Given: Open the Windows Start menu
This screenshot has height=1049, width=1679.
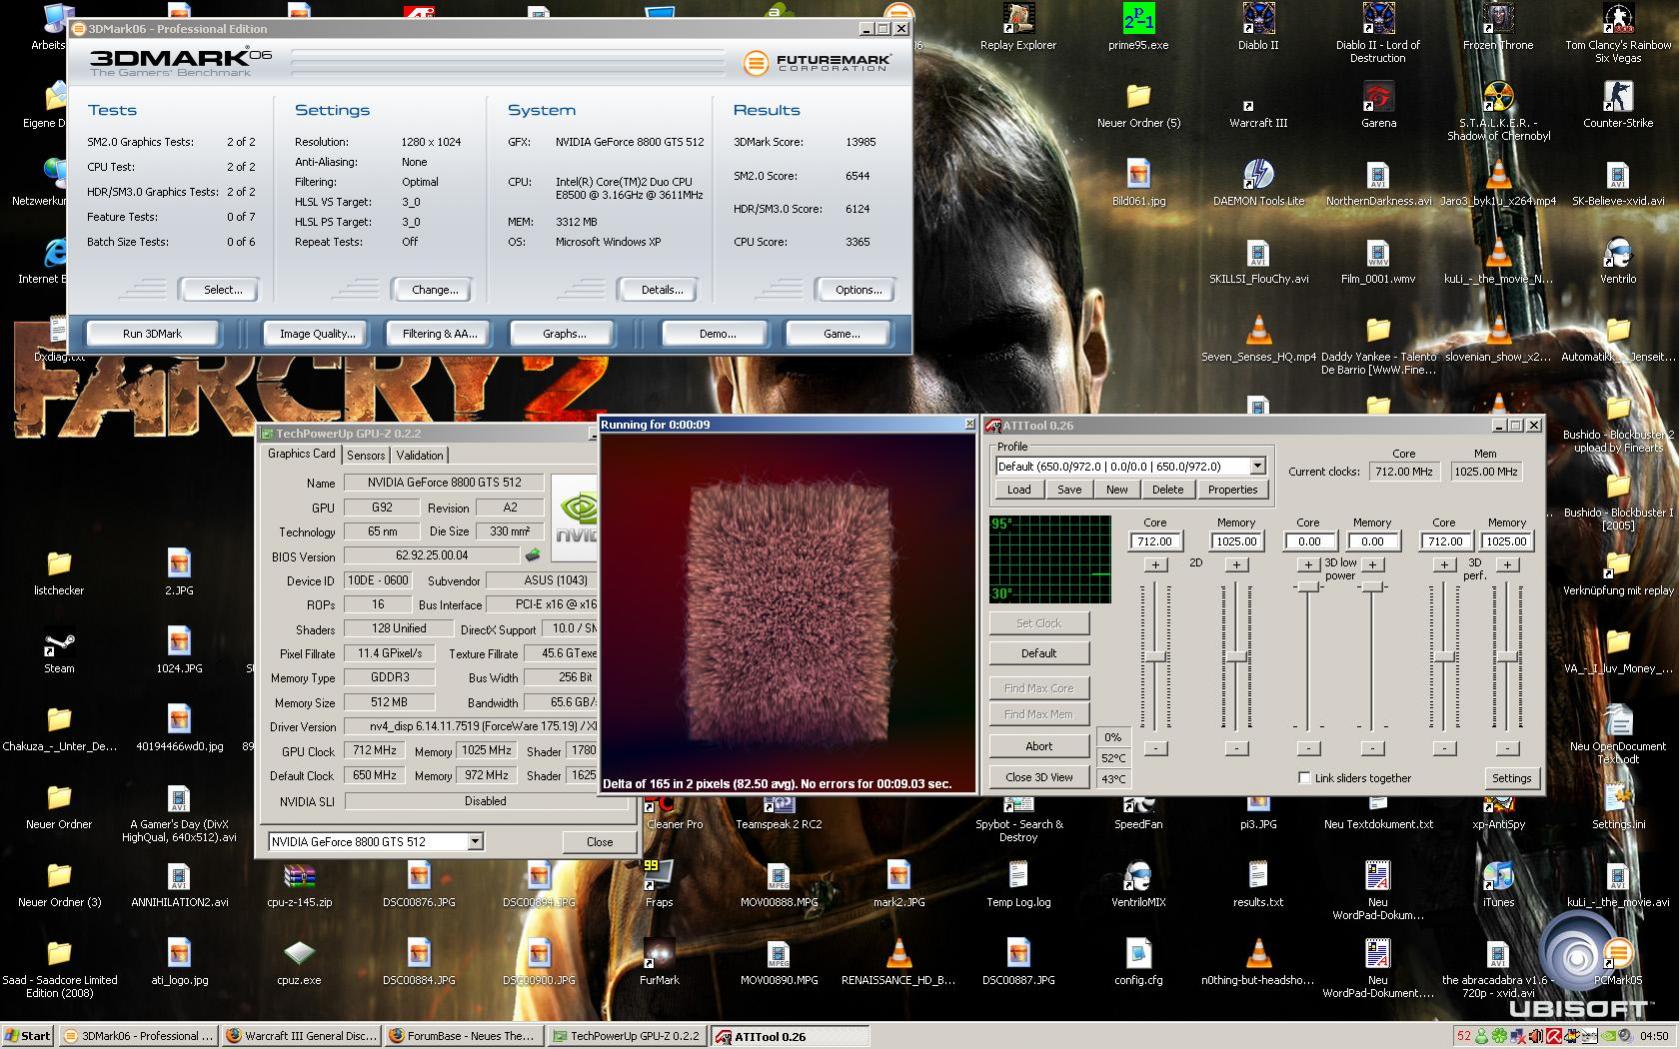Looking at the screenshot, I should pyautogui.click(x=28, y=1036).
